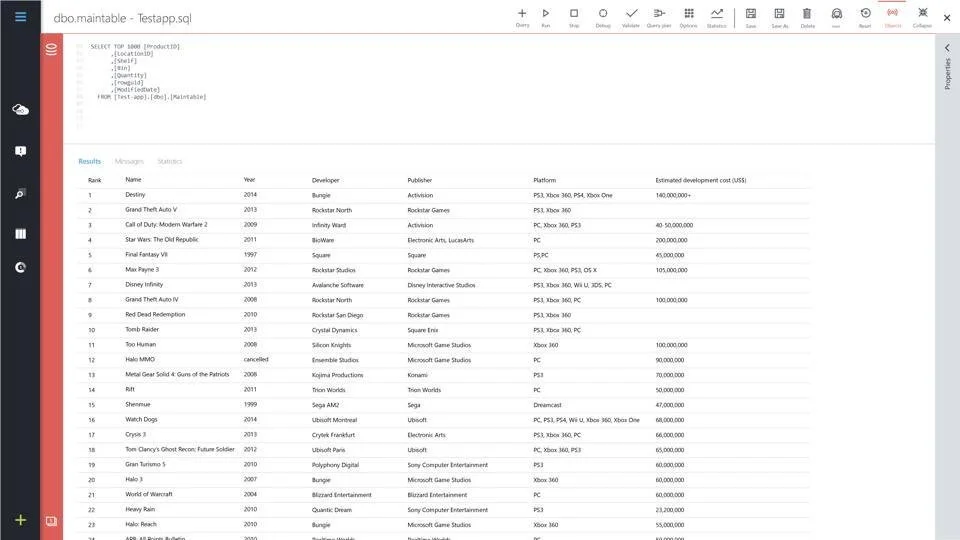
Task: Select the World of Warcraft cell
Action: click(x=149, y=494)
